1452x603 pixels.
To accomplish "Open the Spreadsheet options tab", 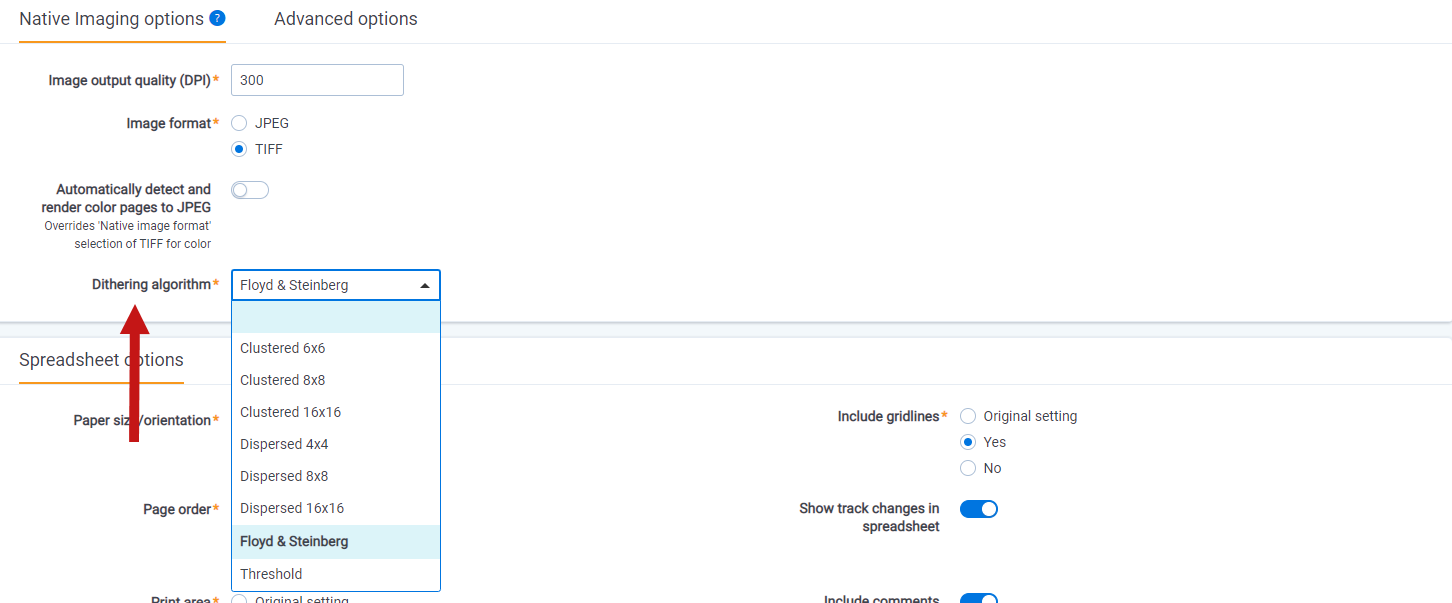I will [101, 360].
